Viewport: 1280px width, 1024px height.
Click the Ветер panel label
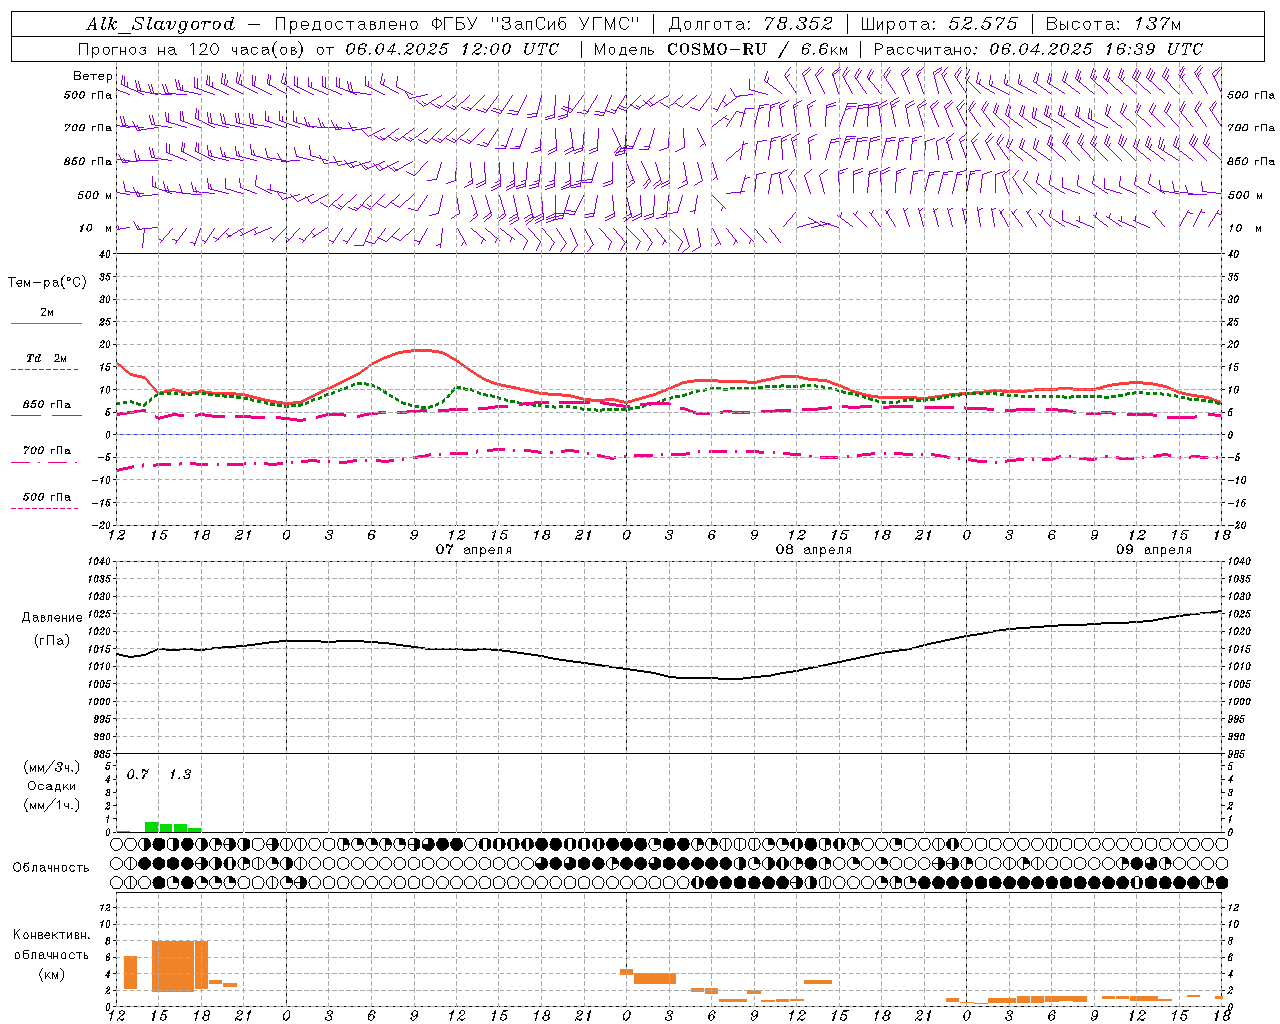(92, 76)
